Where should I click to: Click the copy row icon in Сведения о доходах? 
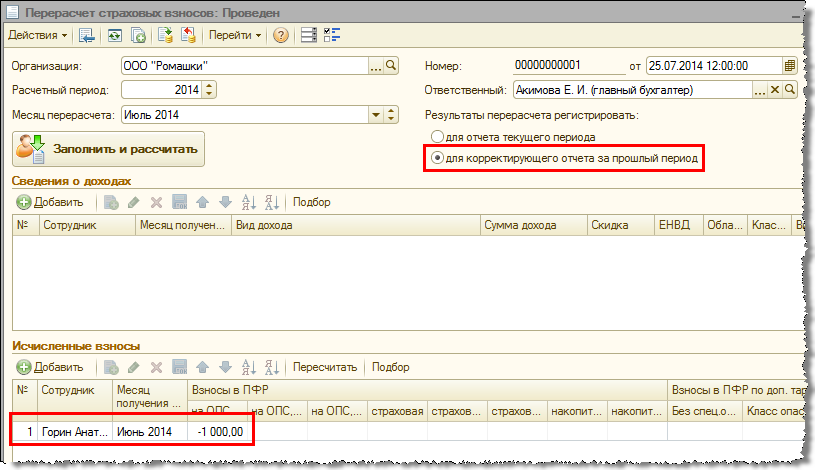point(111,202)
